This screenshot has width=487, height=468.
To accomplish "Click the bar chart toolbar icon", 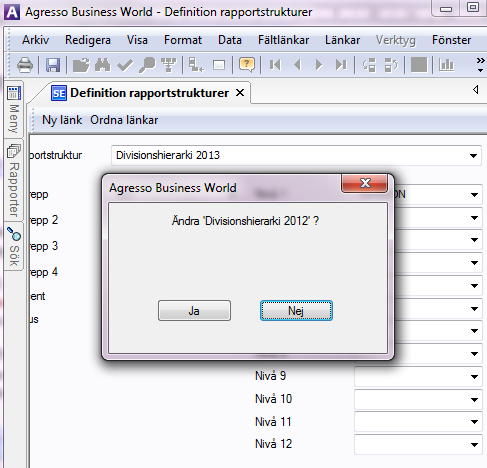I will (446, 65).
